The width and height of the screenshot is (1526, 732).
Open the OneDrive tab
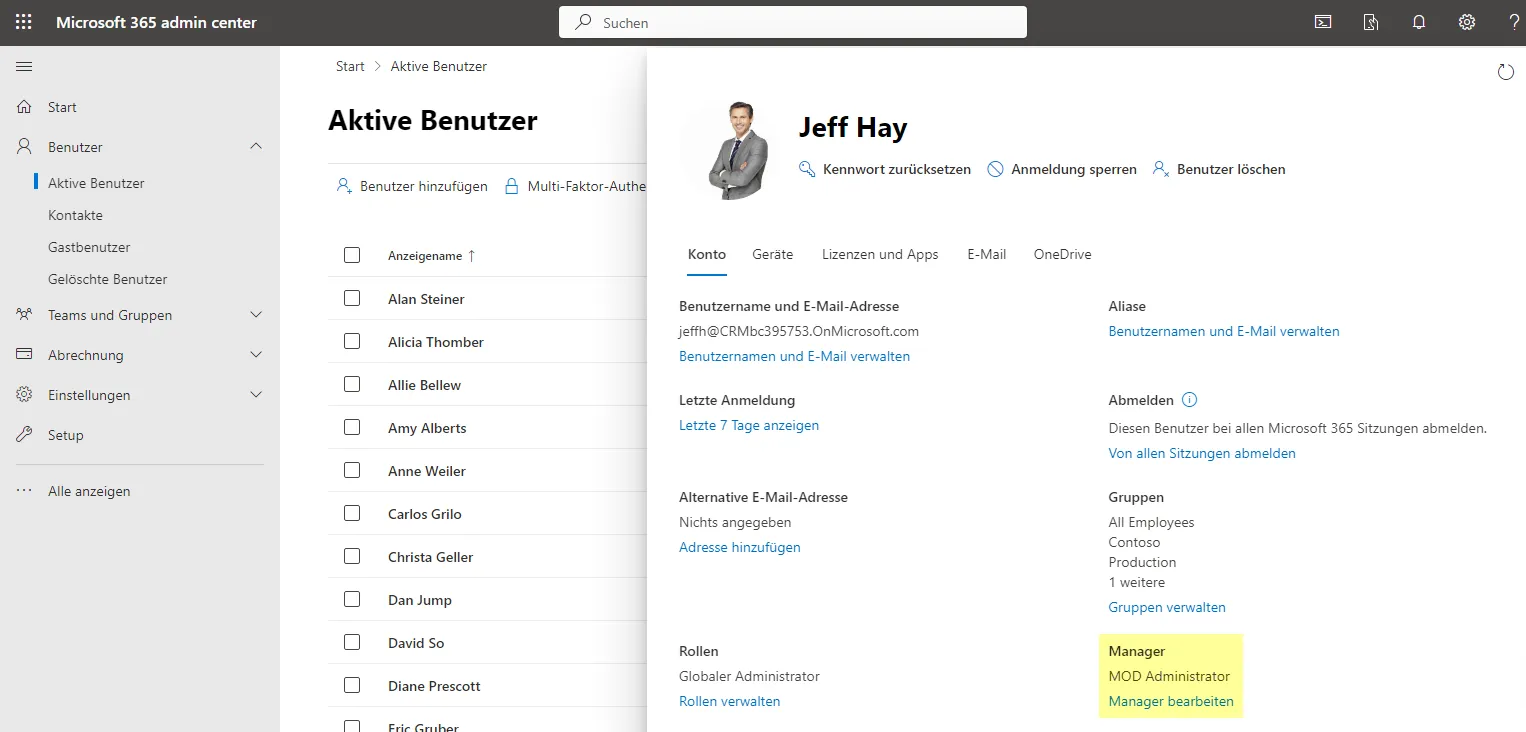pyautogui.click(x=1063, y=254)
